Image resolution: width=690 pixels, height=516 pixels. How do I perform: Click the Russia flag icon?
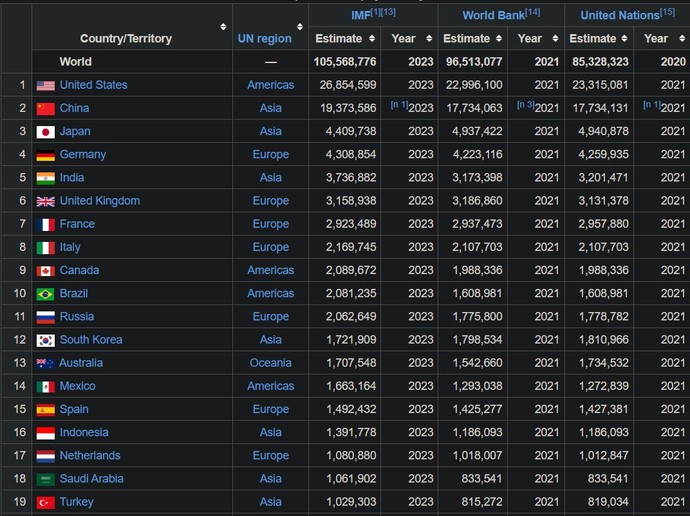46,317
